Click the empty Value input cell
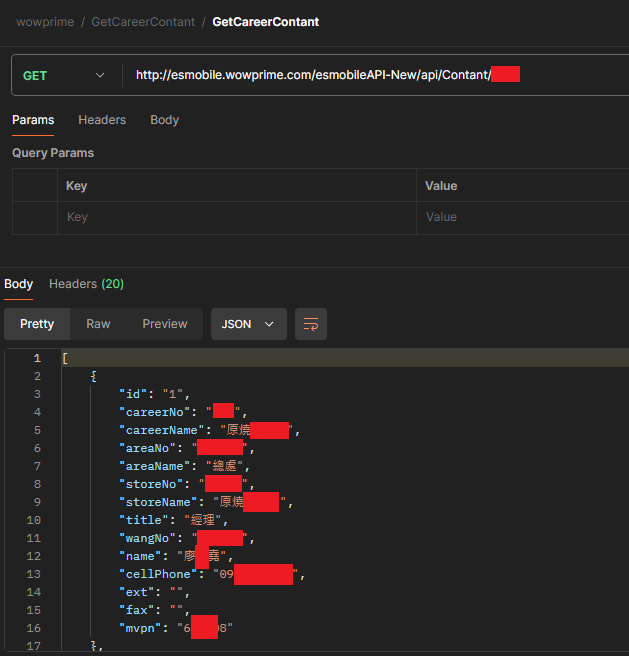The image size is (629, 656). pyautogui.click(x=523, y=217)
